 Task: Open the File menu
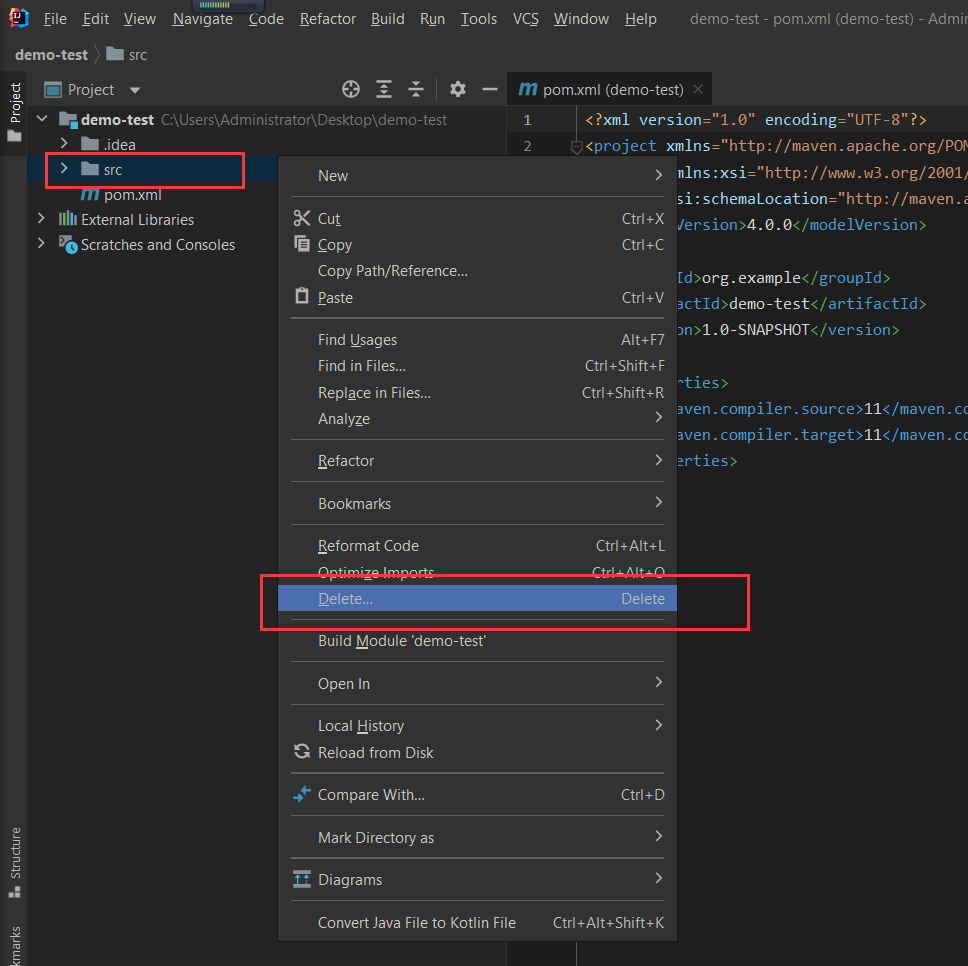pyautogui.click(x=55, y=19)
